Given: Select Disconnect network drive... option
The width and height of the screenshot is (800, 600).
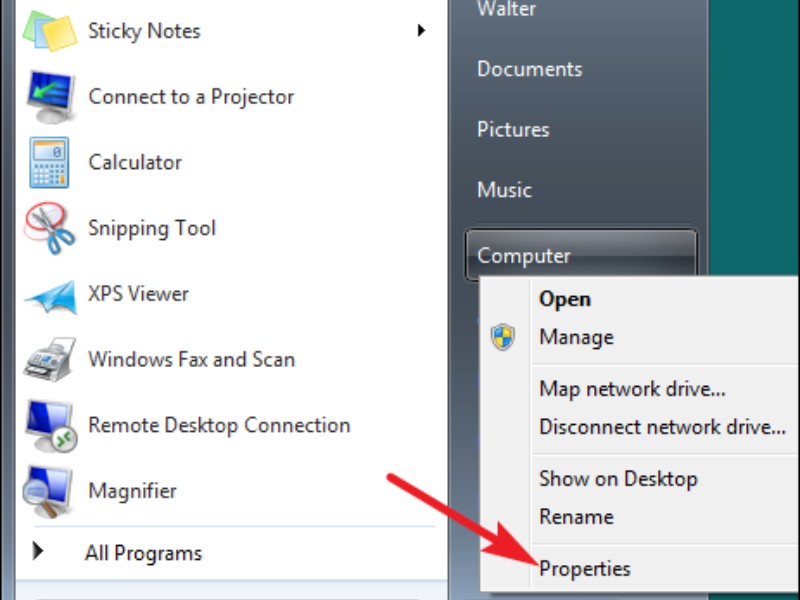Looking at the screenshot, I should (662, 427).
